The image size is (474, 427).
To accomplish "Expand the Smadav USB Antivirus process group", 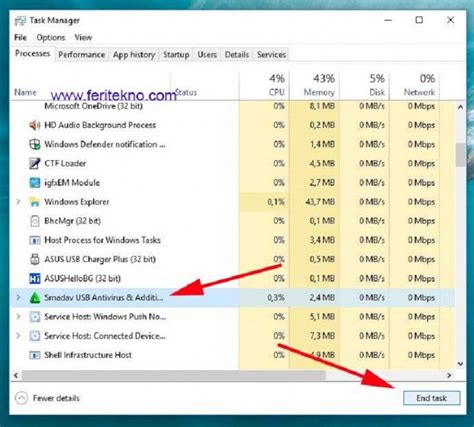I will coord(18,297).
